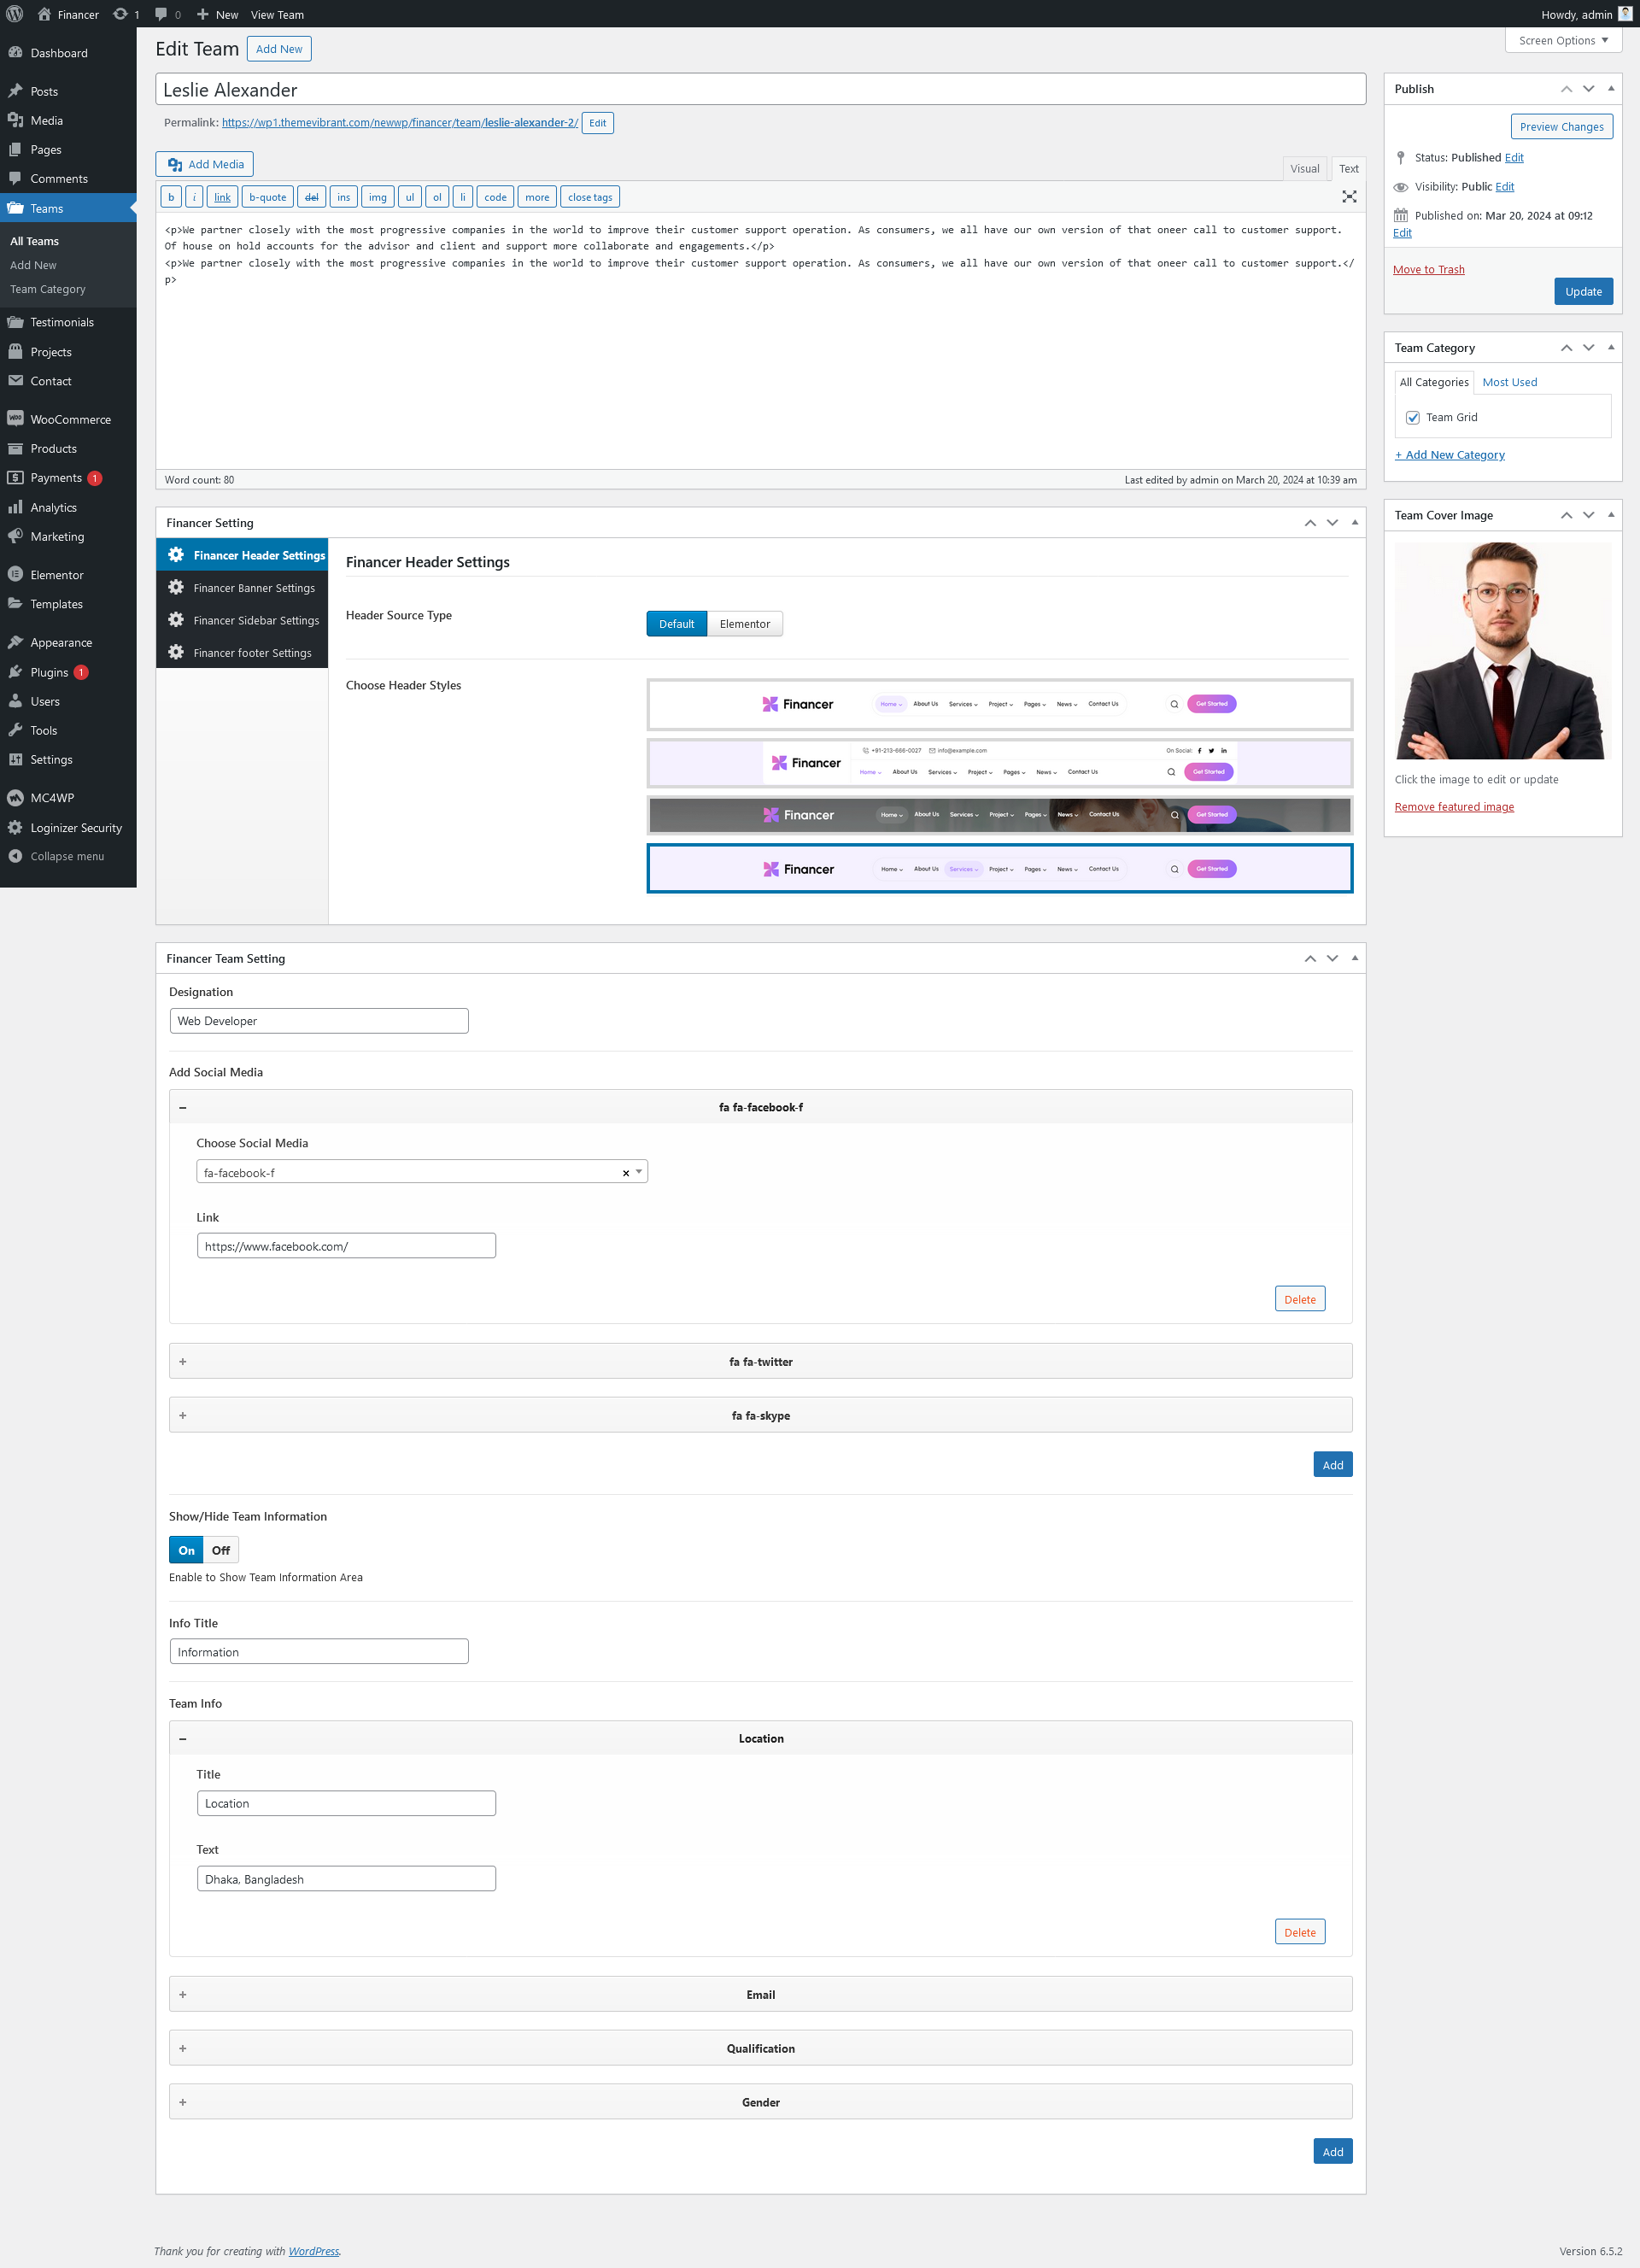
Task: Click the WordPress logo in admin bar
Action: [x=14, y=14]
